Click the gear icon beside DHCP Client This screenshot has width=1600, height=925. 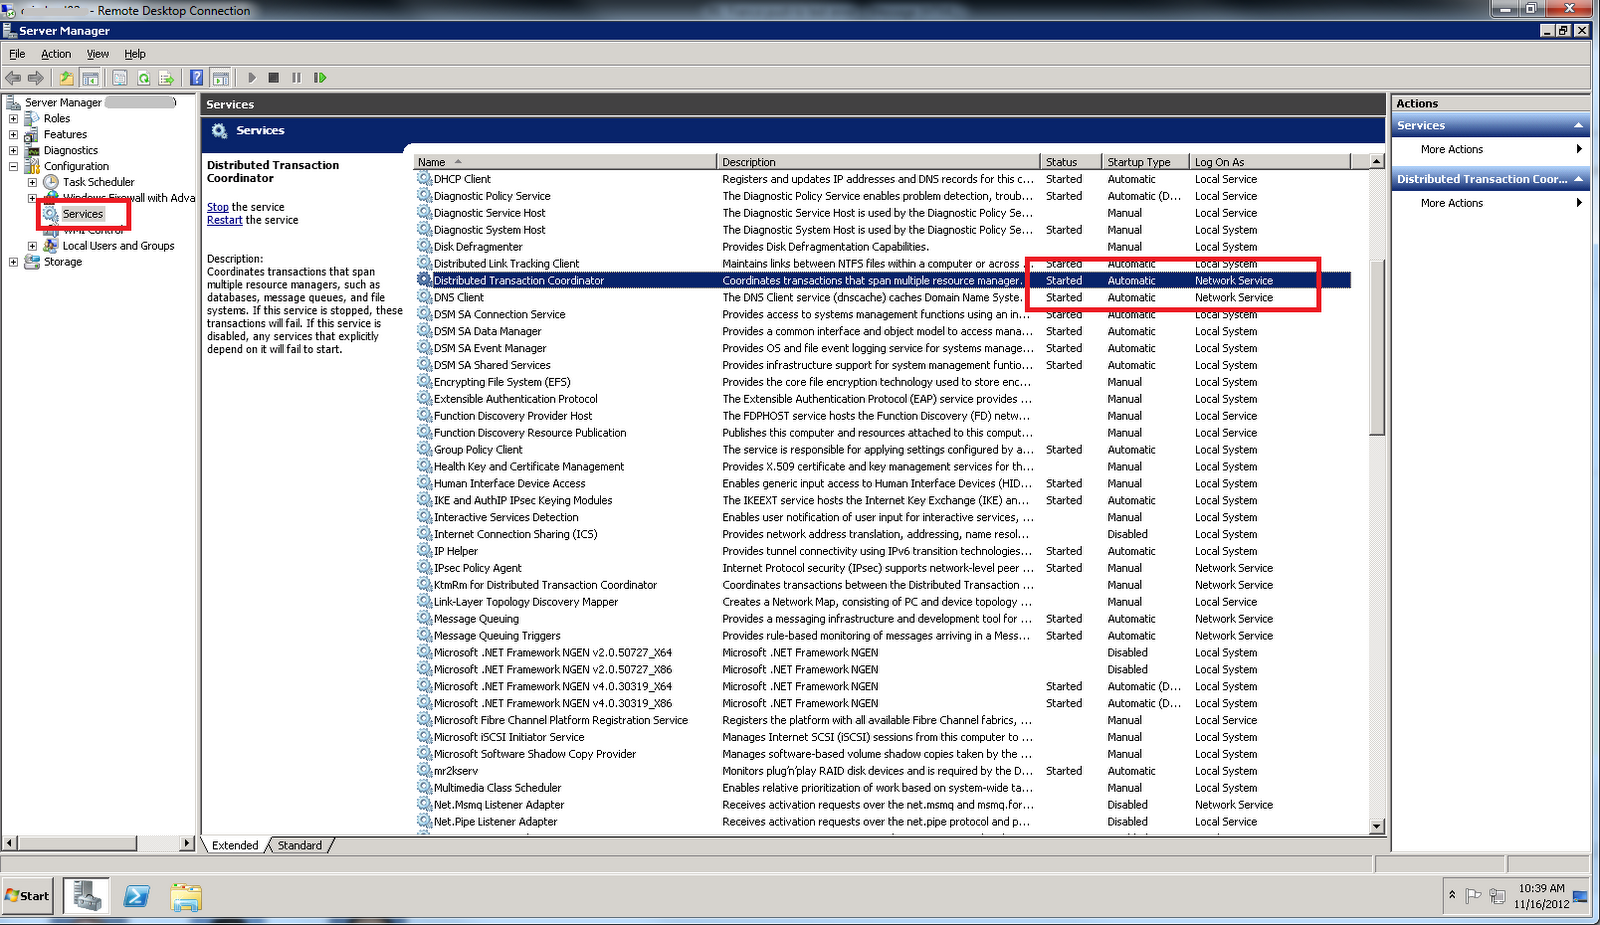point(425,179)
